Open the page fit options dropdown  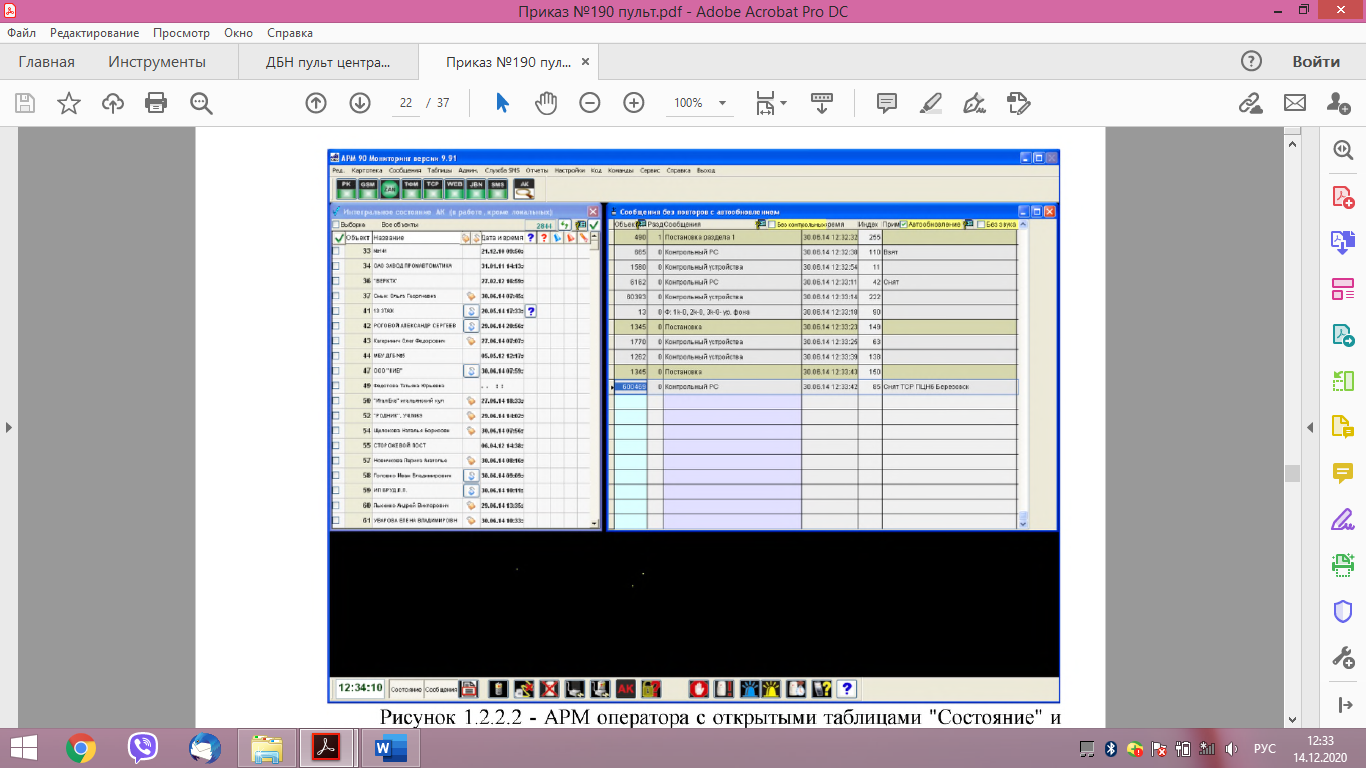(x=771, y=103)
